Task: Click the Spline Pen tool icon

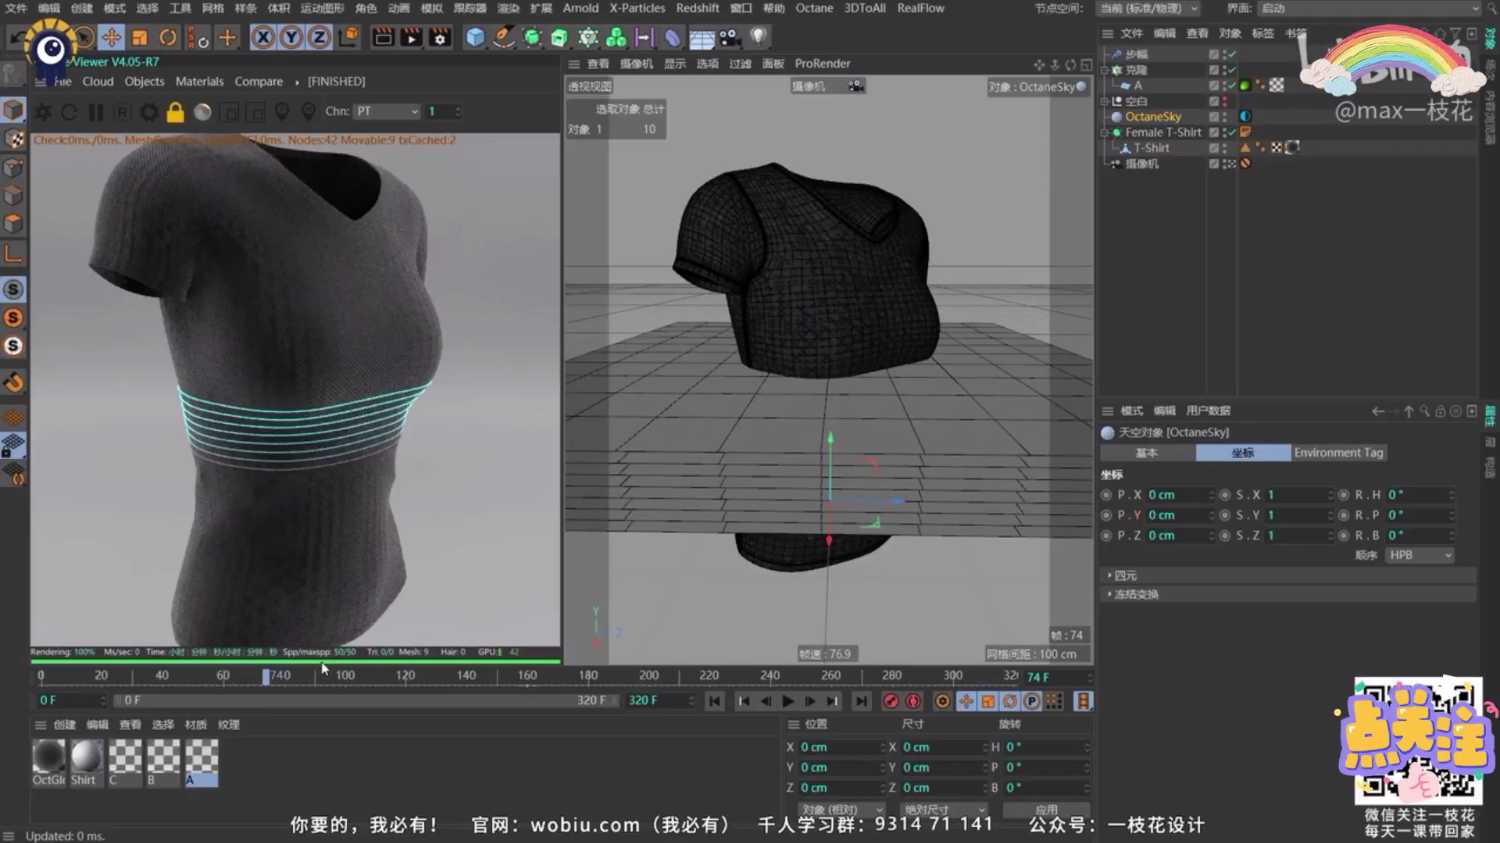Action: [x=504, y=38]
